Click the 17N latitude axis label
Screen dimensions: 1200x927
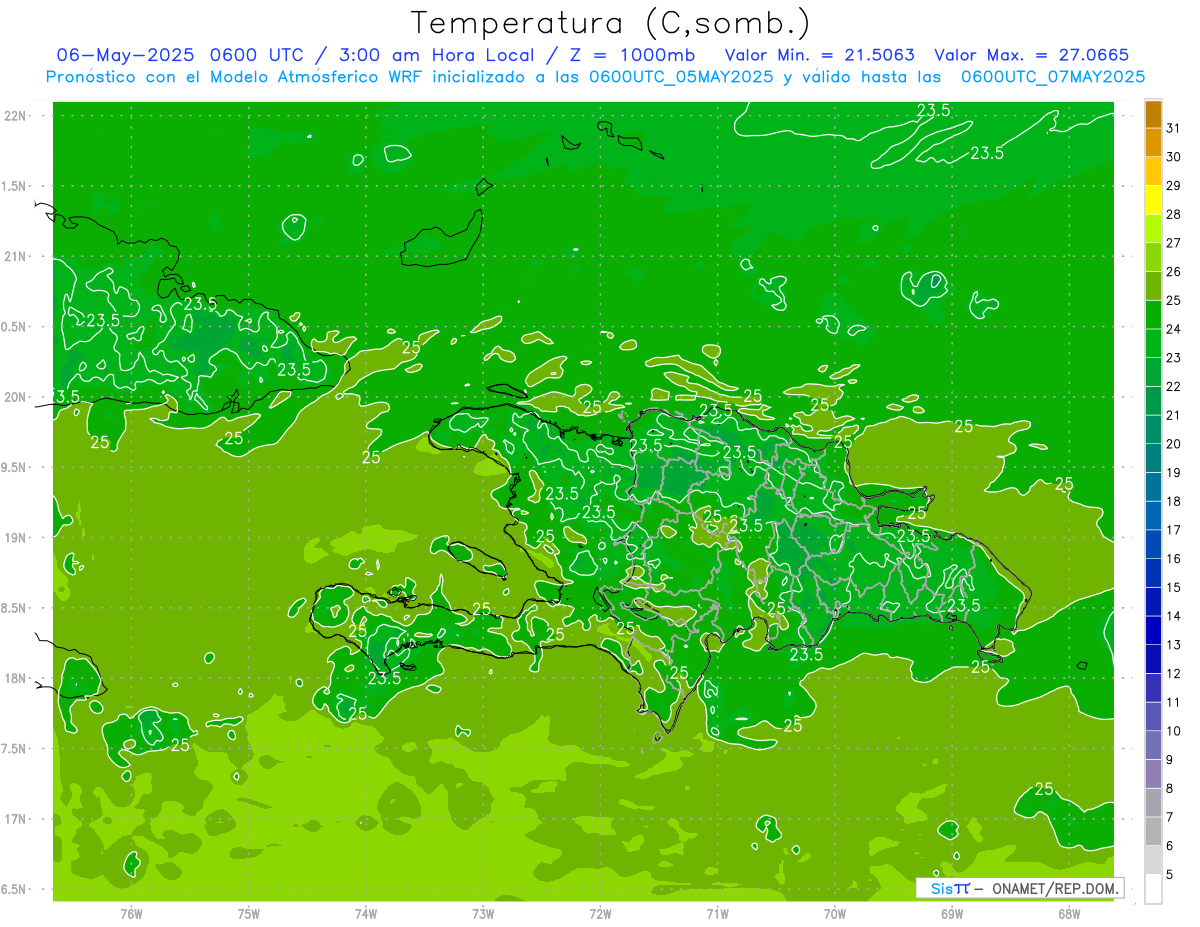(x=15, y=819)
